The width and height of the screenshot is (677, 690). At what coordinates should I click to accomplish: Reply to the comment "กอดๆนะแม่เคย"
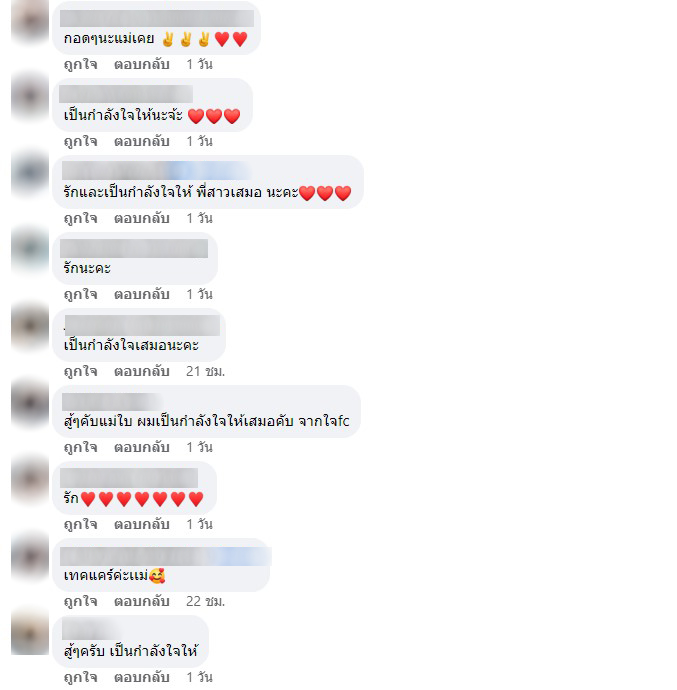click(142, 65)
